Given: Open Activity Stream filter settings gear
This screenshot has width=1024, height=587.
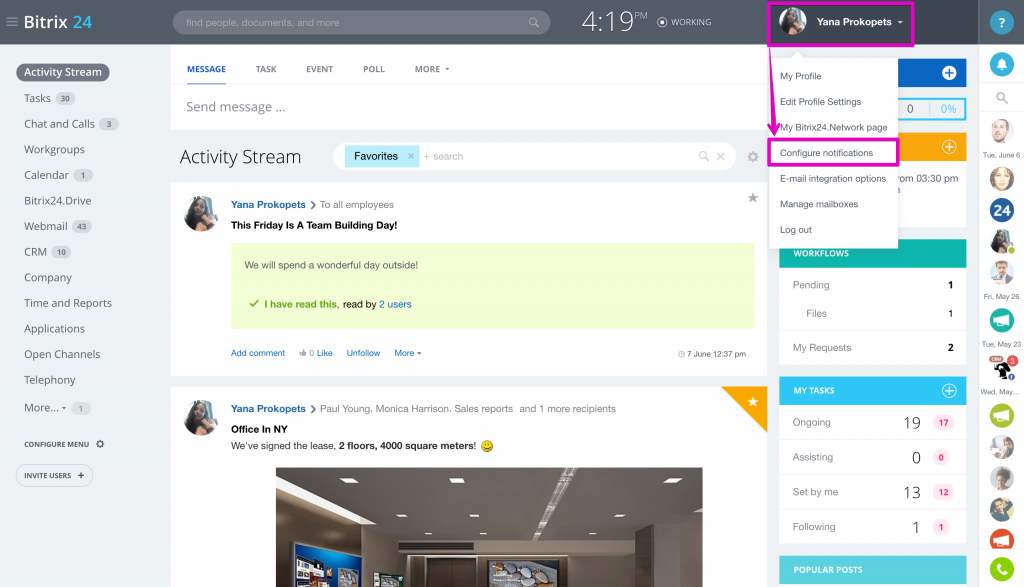Looking at the screenshot, I should click(753, 157).
